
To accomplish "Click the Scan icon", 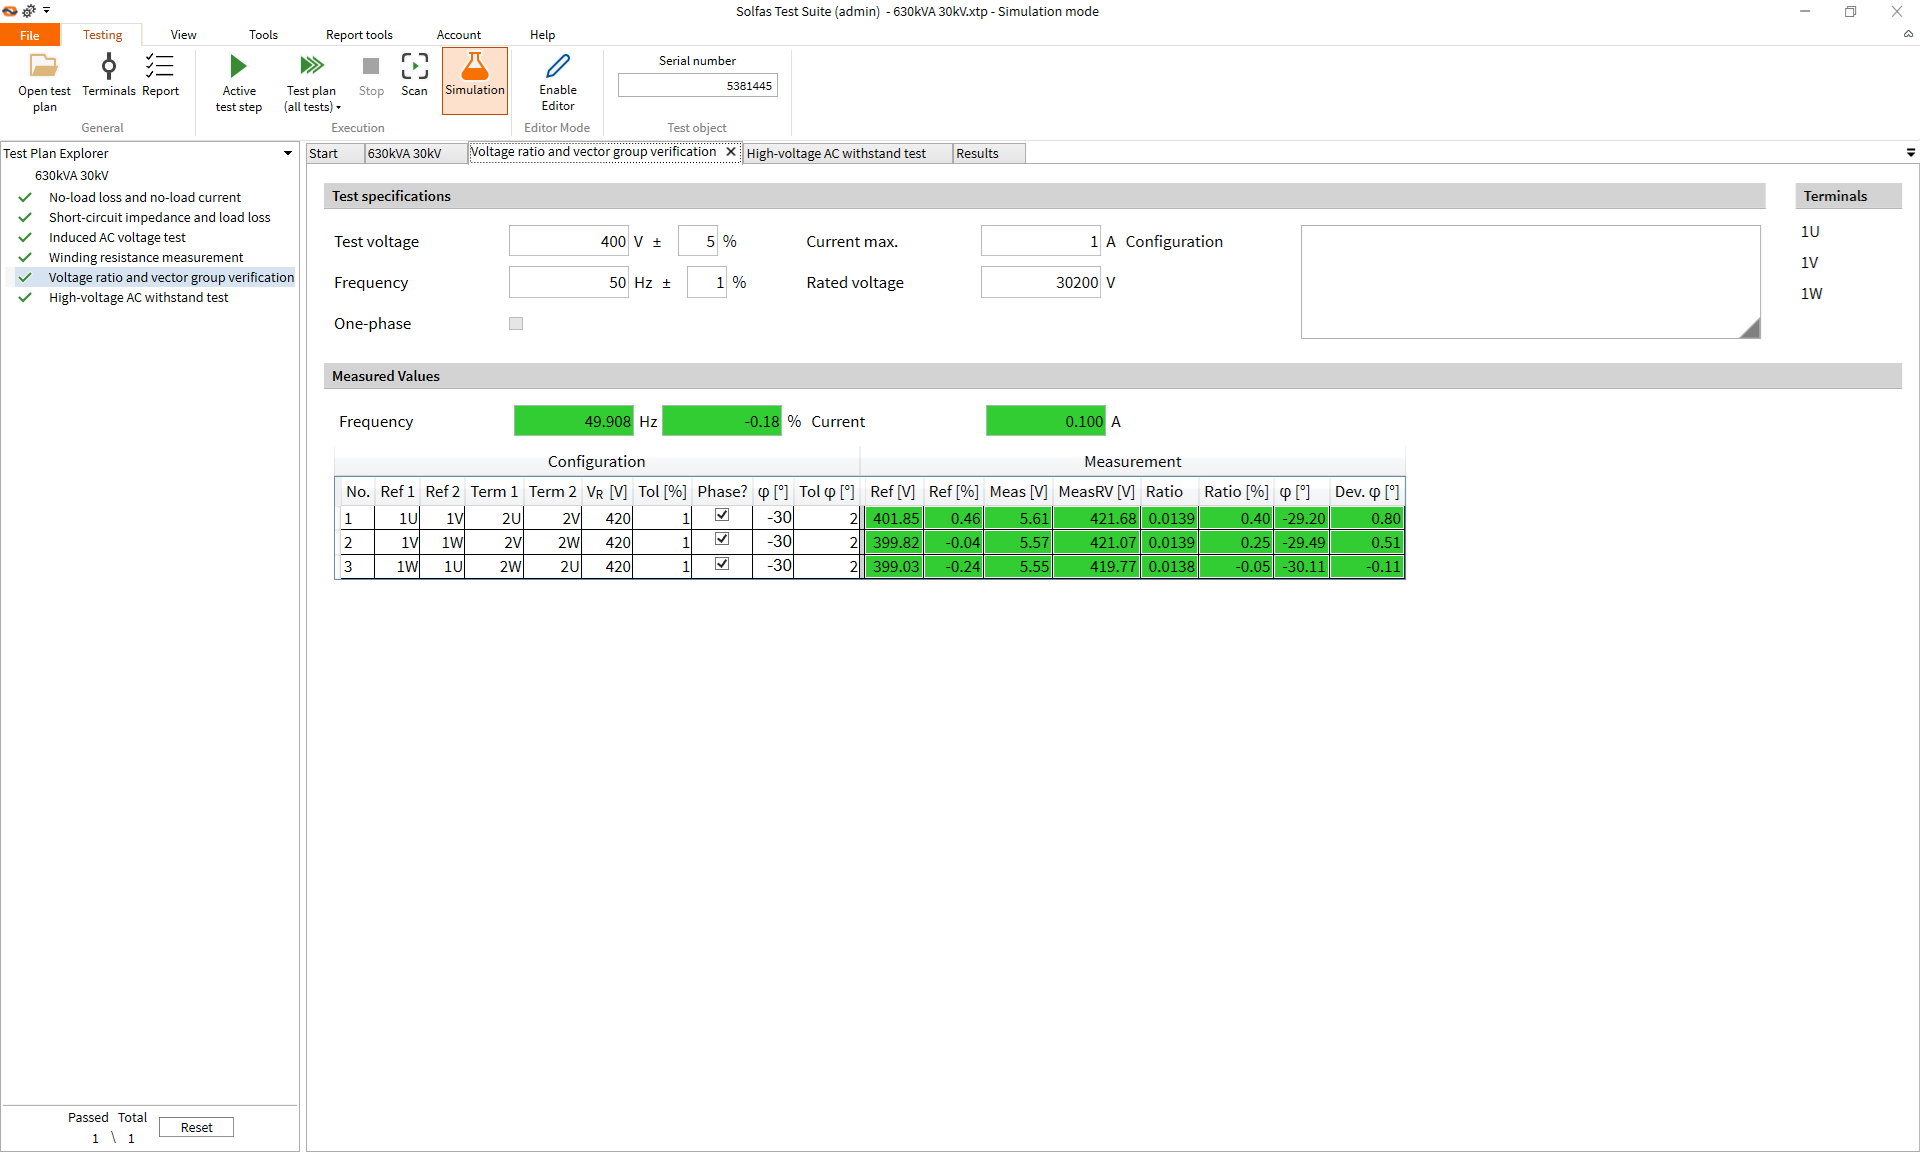I will click(414, 67).
